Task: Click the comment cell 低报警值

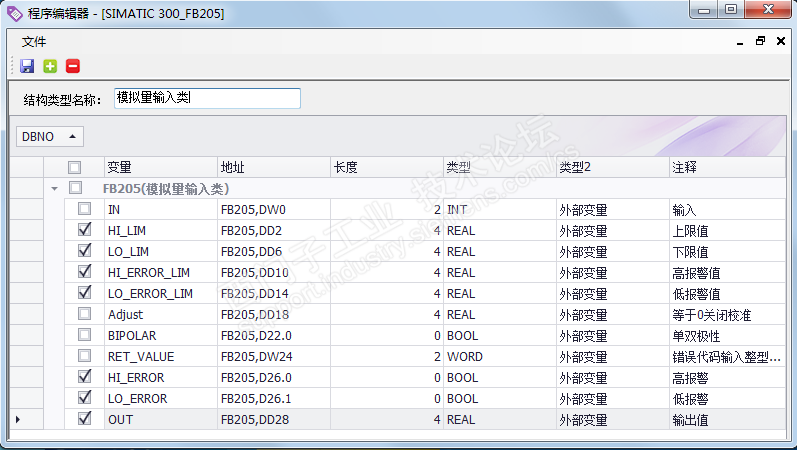Action: [x=727, y=293]
